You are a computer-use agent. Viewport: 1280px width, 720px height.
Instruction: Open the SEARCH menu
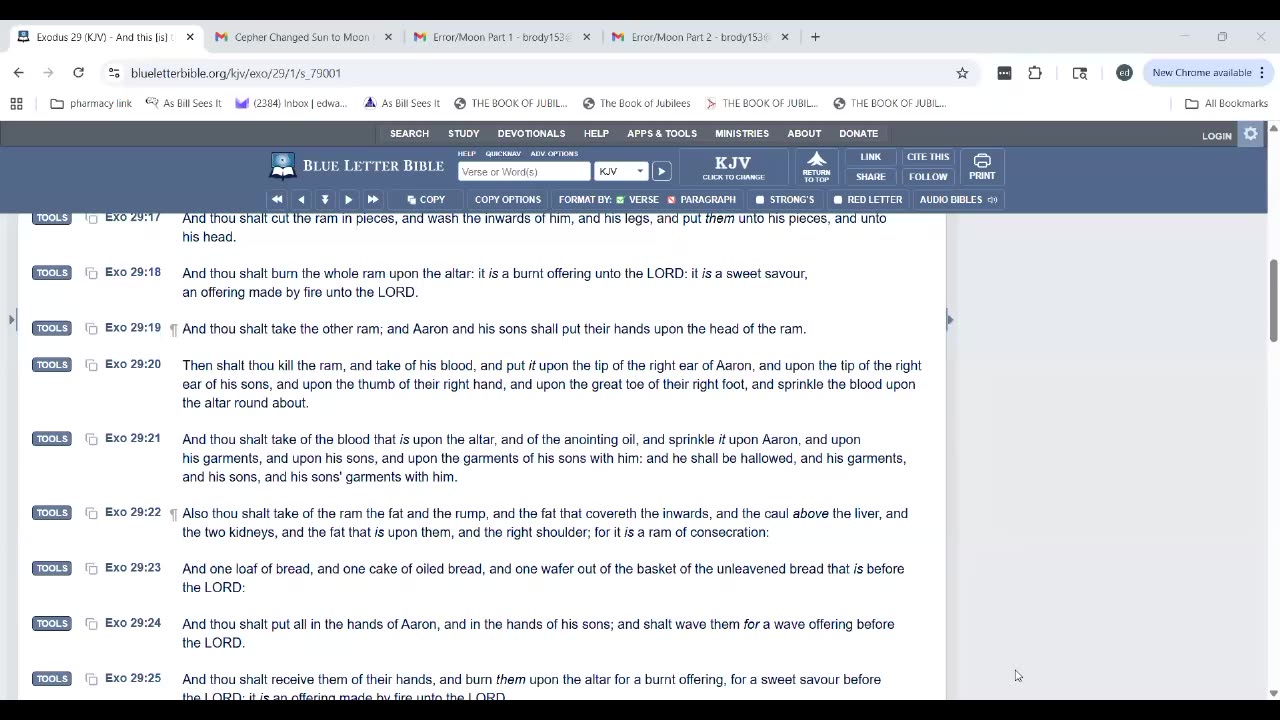(x=409, y=134)
